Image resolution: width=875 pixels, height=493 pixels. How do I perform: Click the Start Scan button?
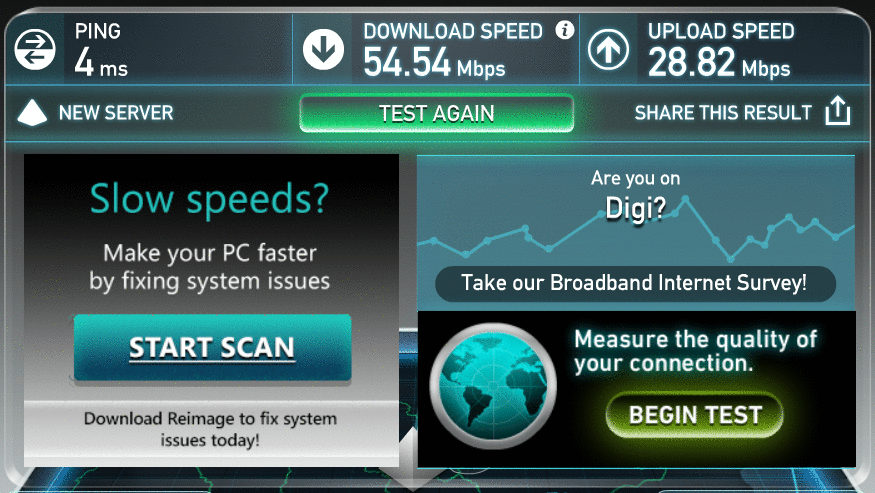coord(213,347)
